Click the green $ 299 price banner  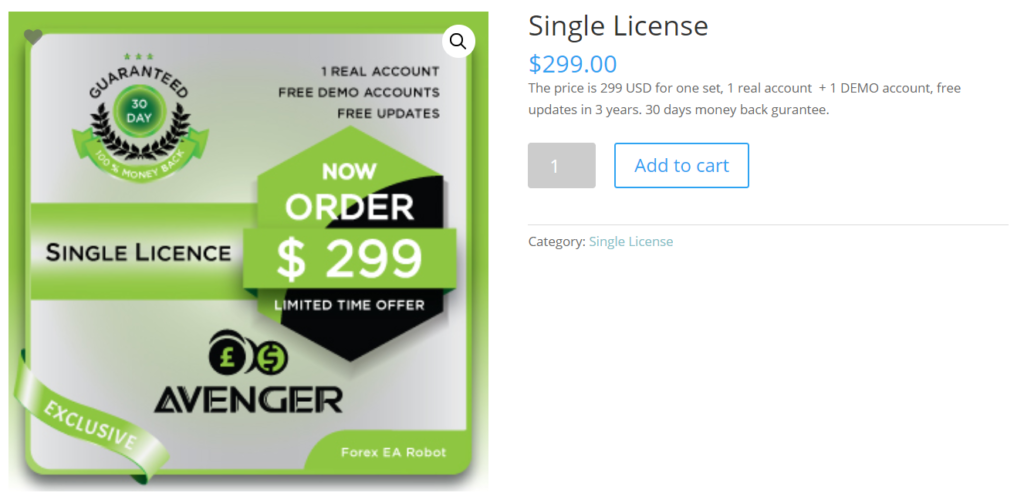[350, 259]
